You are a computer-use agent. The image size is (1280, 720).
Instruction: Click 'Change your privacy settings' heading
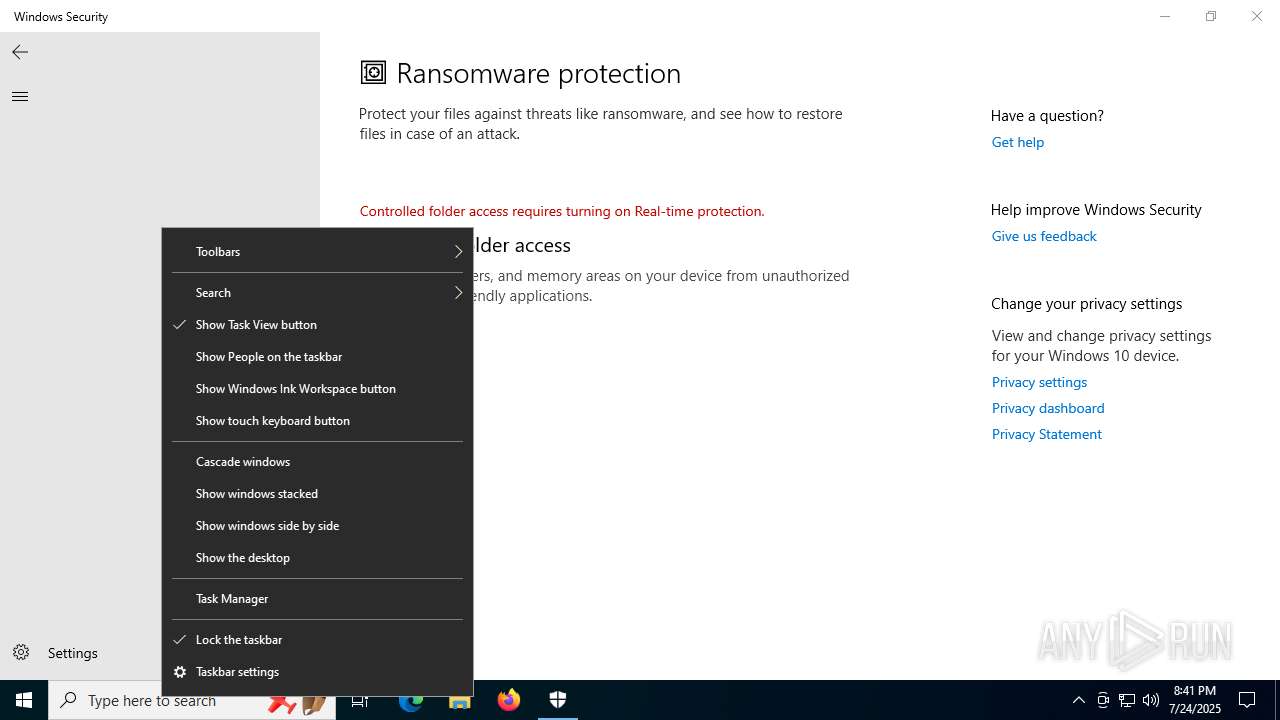pos(1086,304)
